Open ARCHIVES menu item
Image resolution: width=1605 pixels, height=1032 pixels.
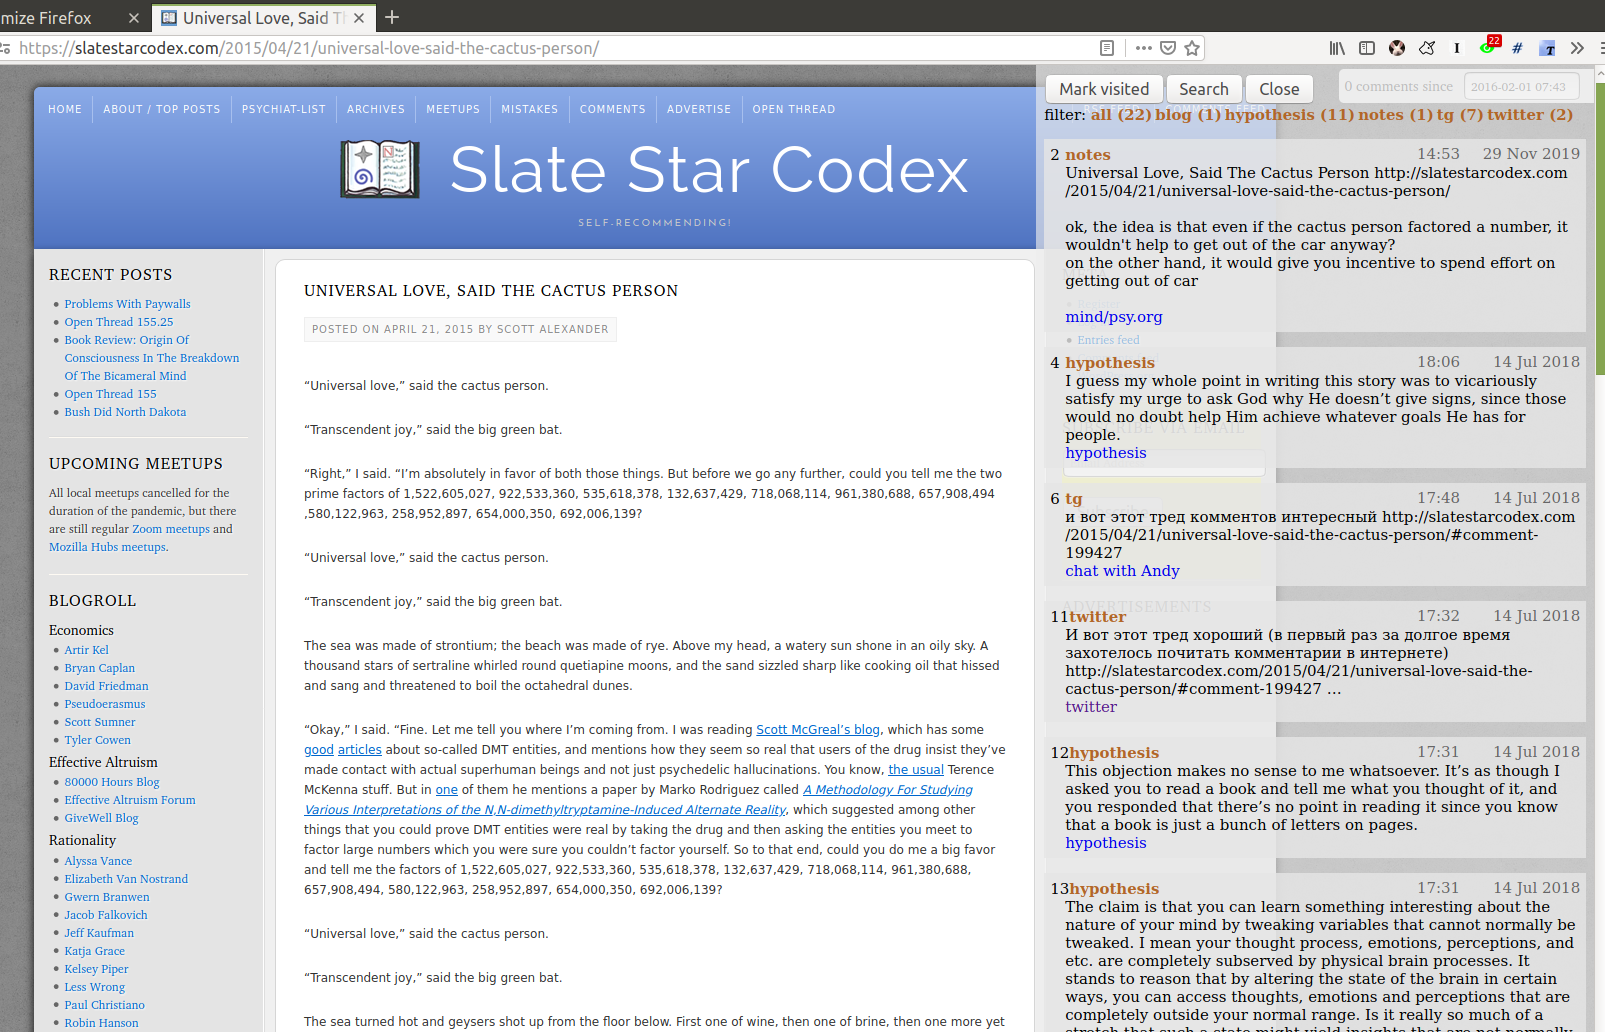coord(376,109)
